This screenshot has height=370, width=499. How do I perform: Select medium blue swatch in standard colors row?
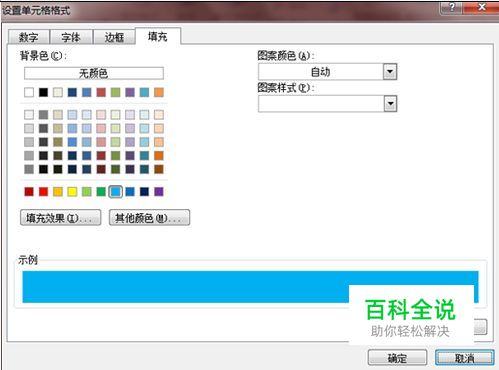coord(130,192)
